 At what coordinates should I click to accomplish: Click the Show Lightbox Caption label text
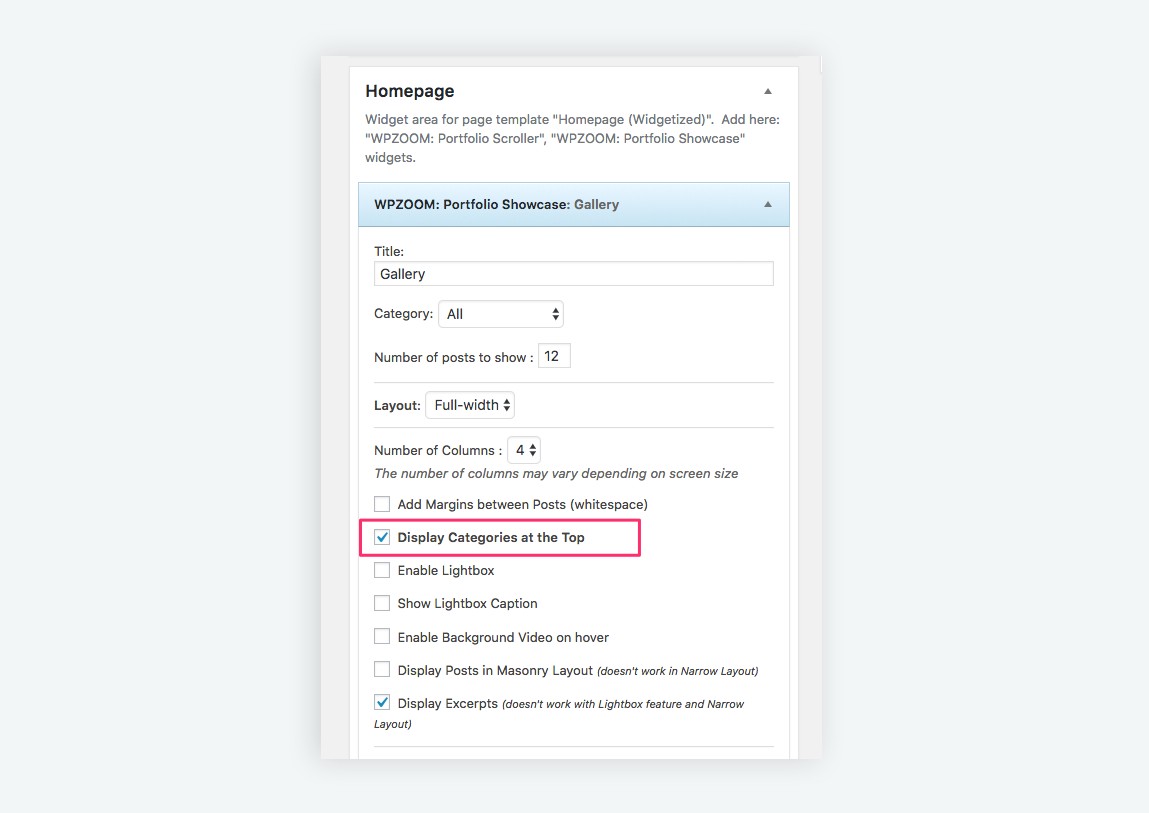[x=468, y=603]
